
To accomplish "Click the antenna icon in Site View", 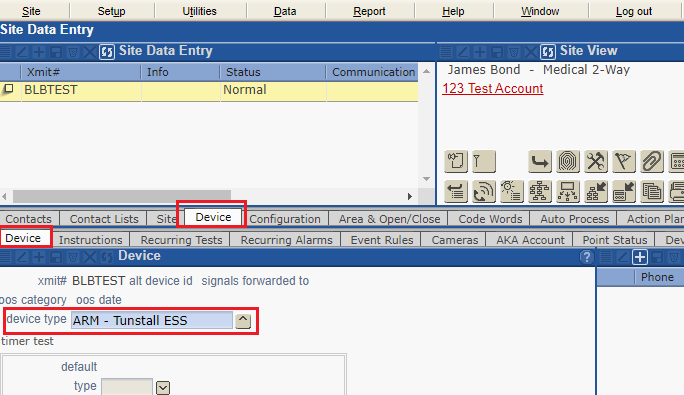I will click(484, 161).
